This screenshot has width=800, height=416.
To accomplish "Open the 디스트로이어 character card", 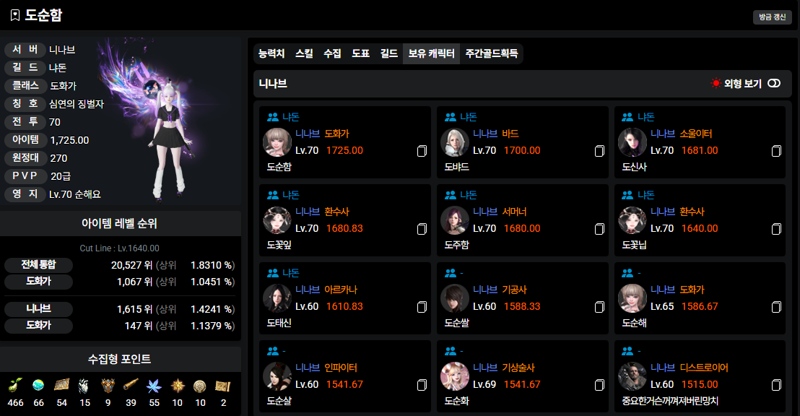I will point(699,376).
